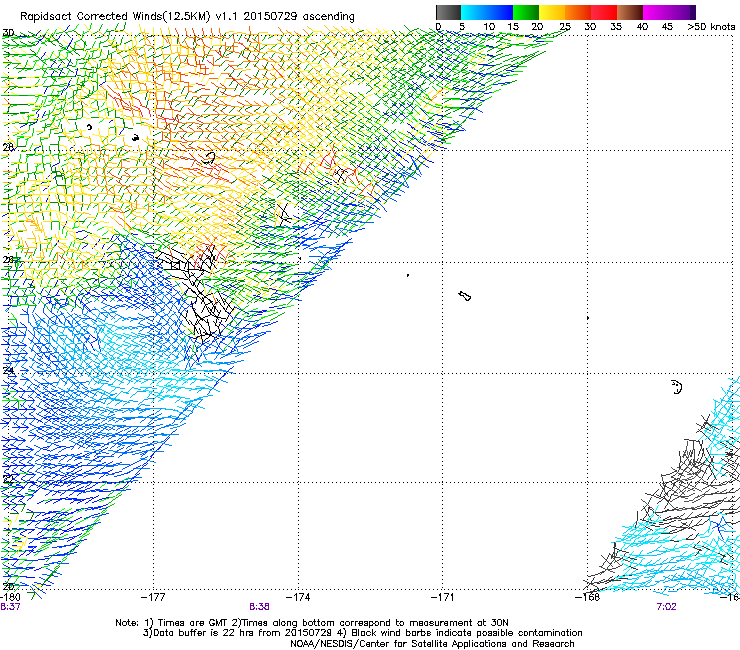Click the cyan-blue 5-15 knots legend swatch
The height and width of the screenshot is (650, 740).
pyautogui.click(x=487, y=12)
